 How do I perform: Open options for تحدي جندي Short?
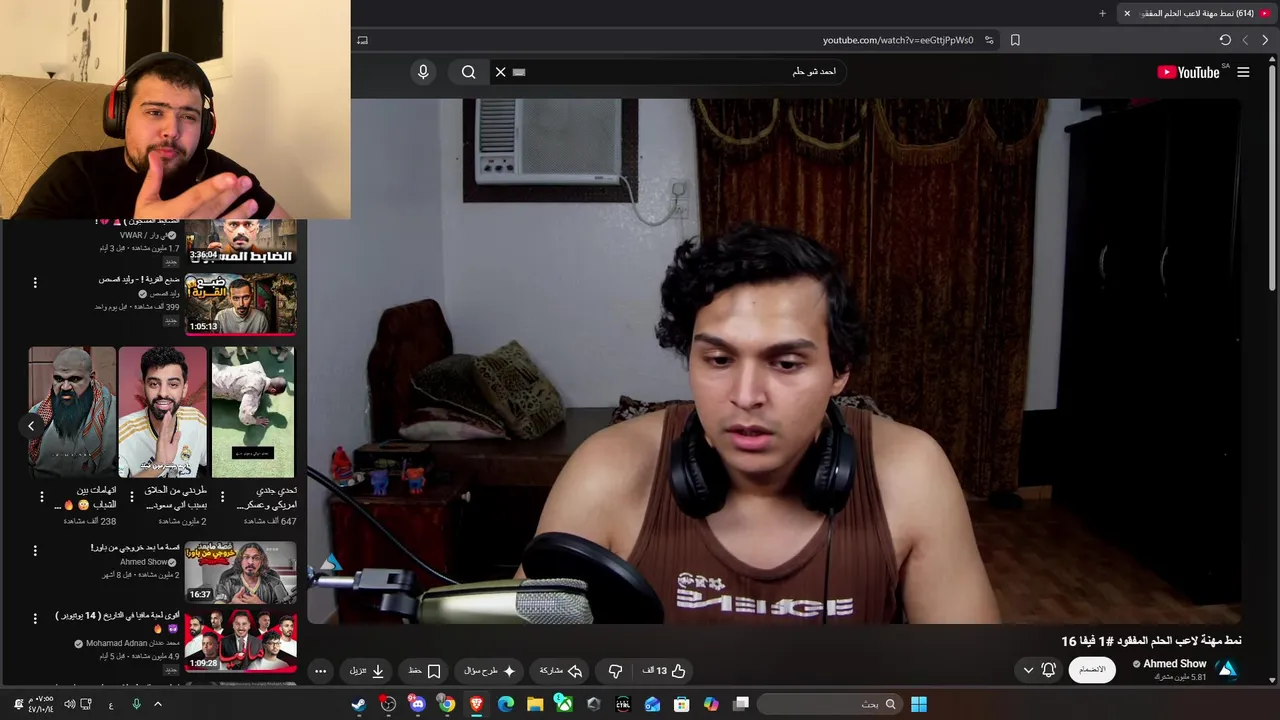222,497
